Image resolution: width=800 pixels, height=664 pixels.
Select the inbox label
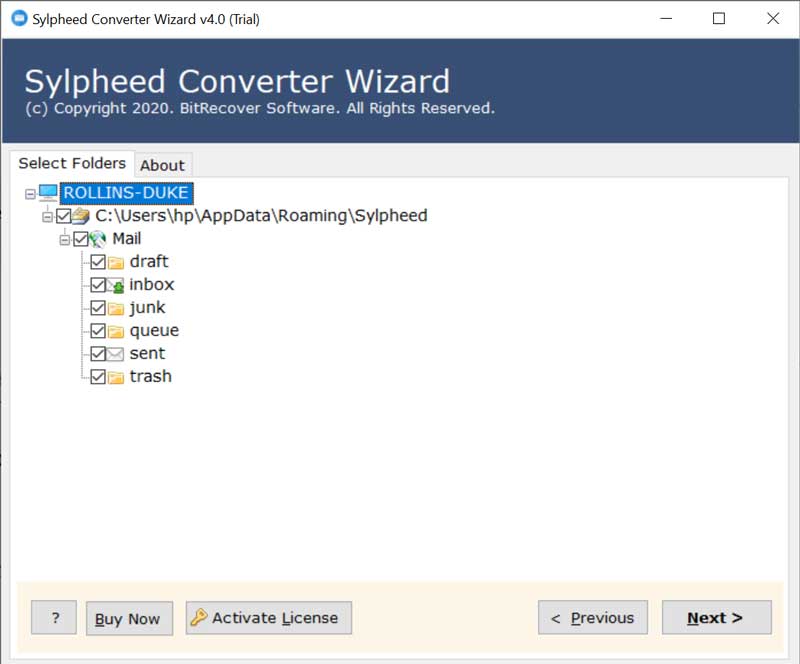pyautogui.click(x=152, y=285)
